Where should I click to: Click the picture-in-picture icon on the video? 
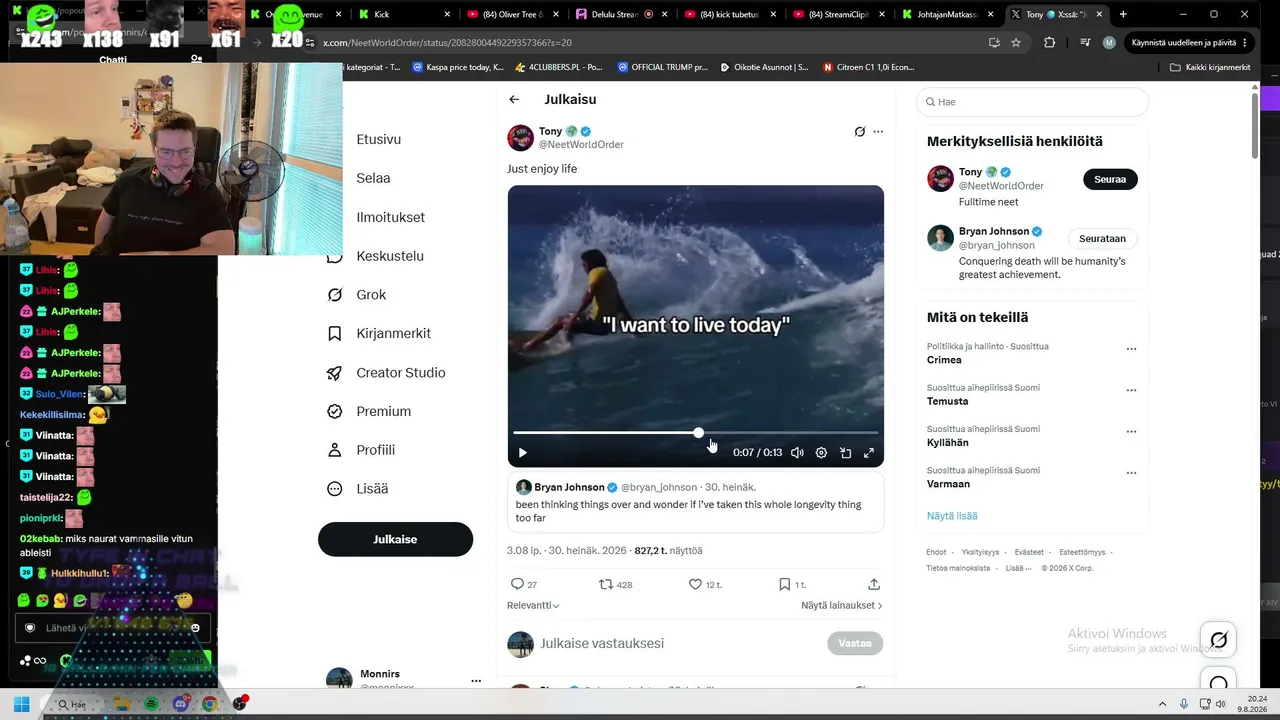[845, 453]
